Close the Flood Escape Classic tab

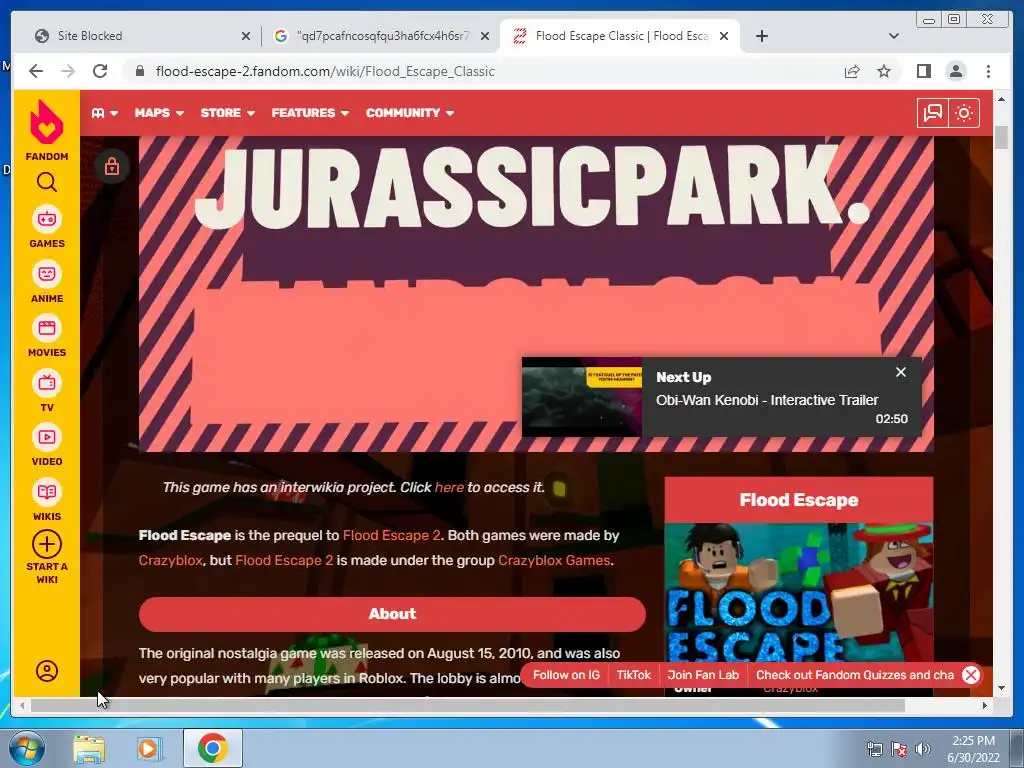(x=724, y=36)
